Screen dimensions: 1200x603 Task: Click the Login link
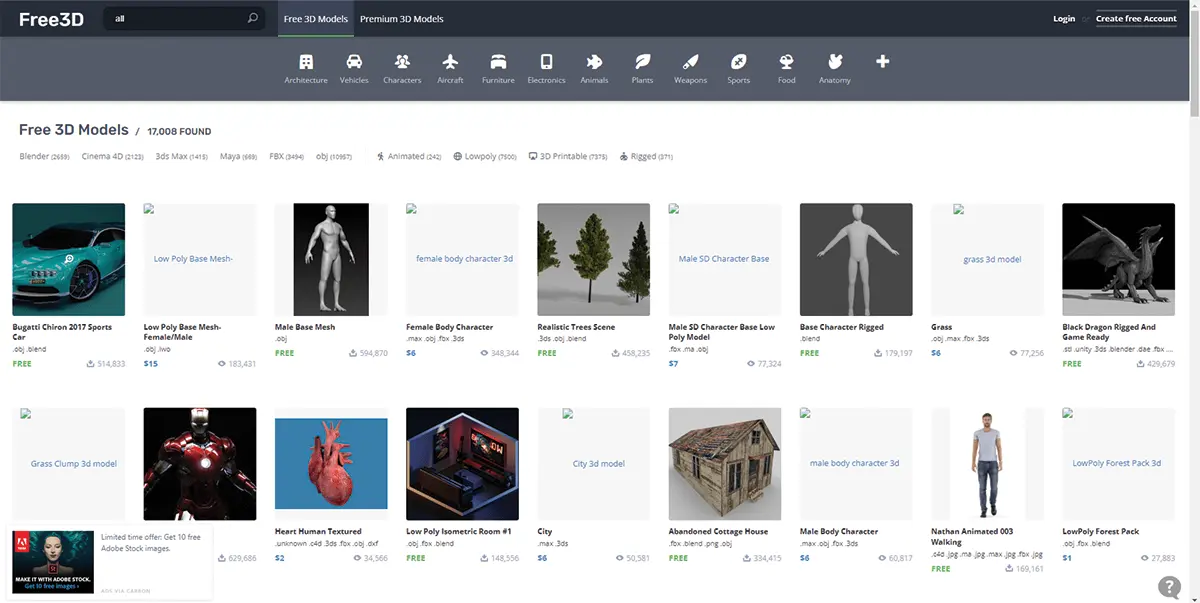click(x=1064, y=19)
